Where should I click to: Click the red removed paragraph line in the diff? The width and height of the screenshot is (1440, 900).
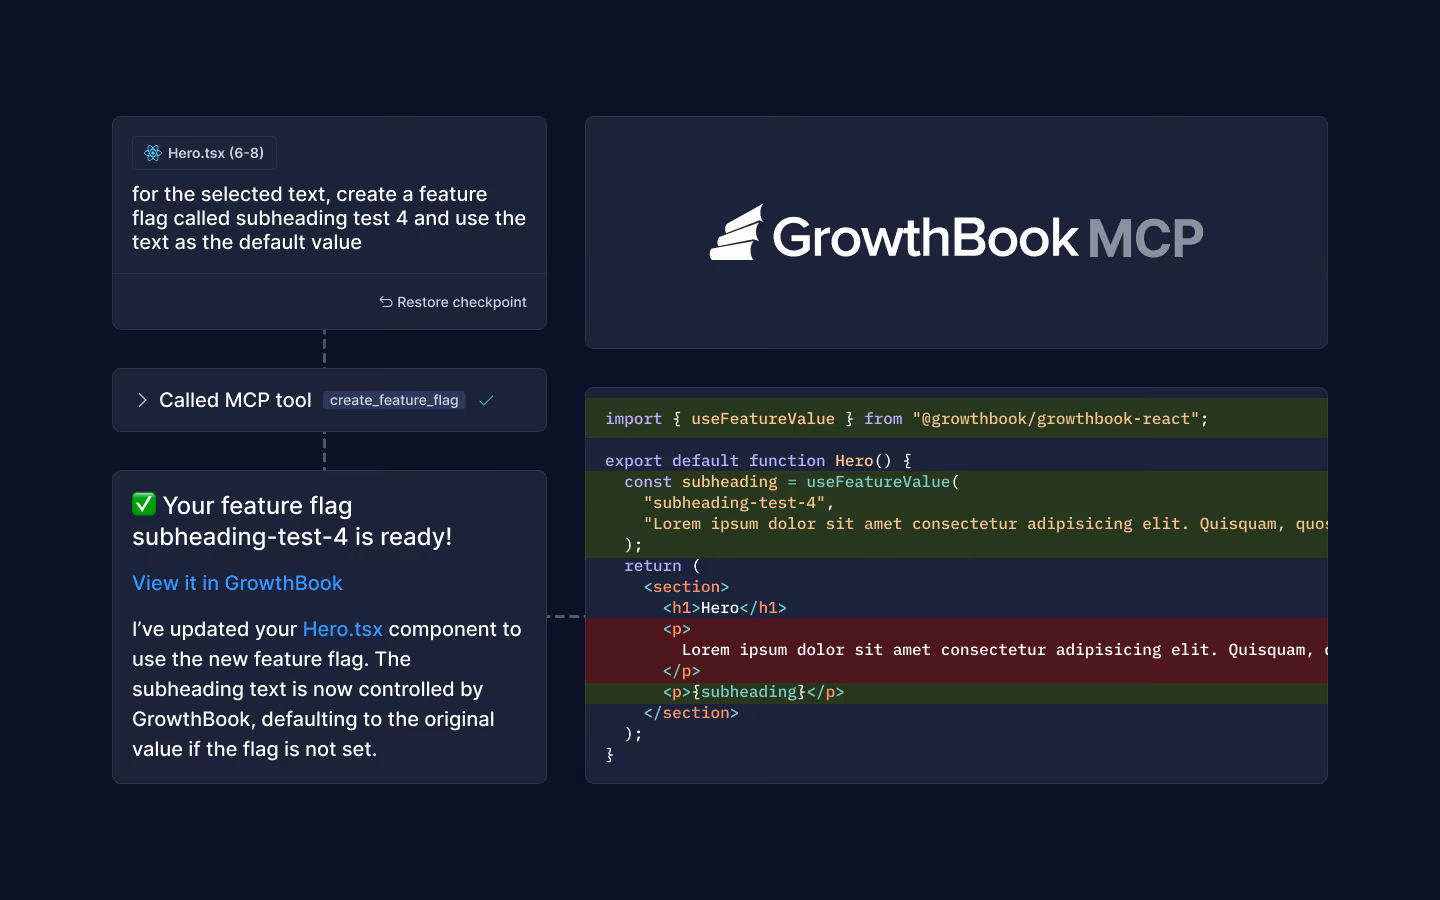pos(950,650)
